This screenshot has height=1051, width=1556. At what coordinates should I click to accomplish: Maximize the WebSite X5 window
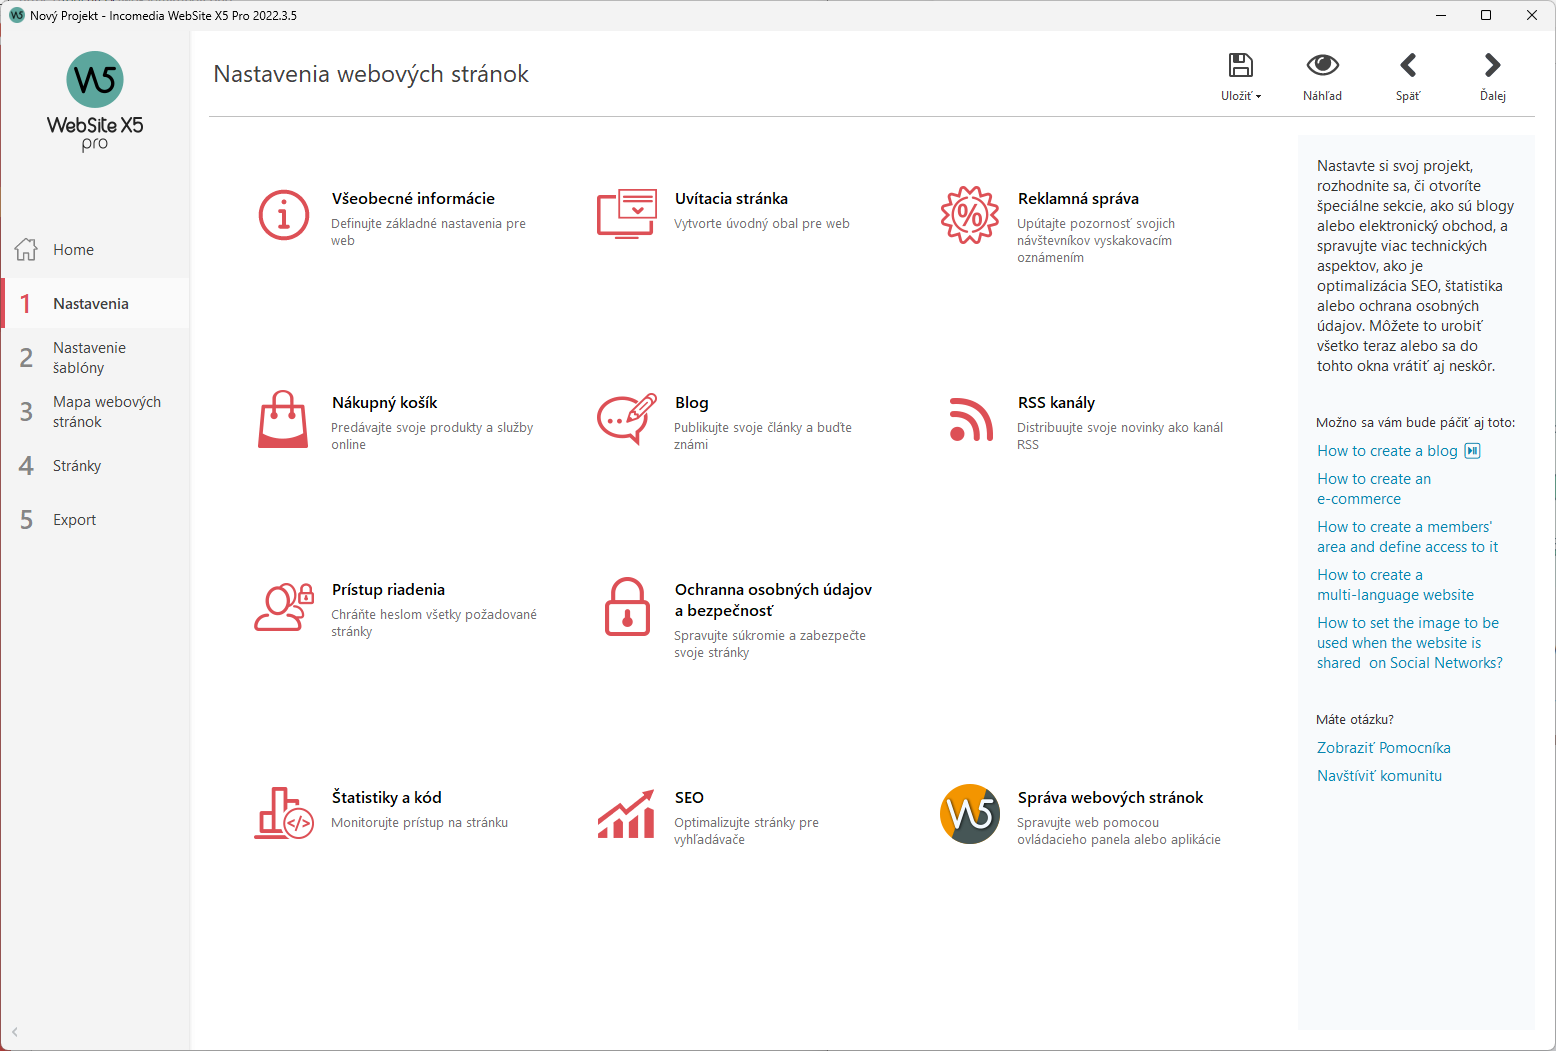point(1486,15)
